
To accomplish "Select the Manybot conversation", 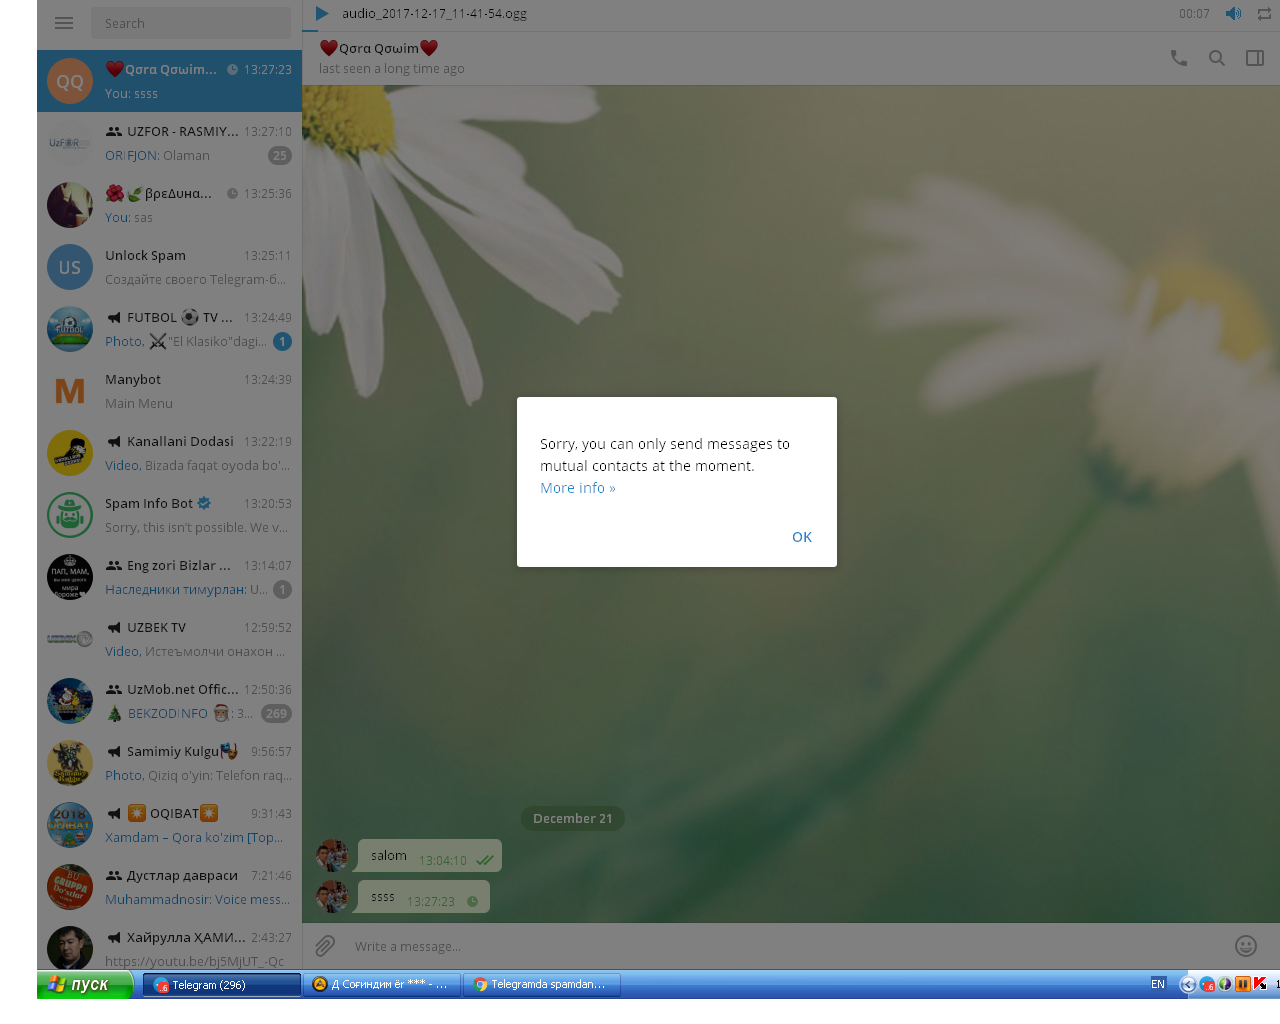I will pyautogui.click(x=170, y=391).
